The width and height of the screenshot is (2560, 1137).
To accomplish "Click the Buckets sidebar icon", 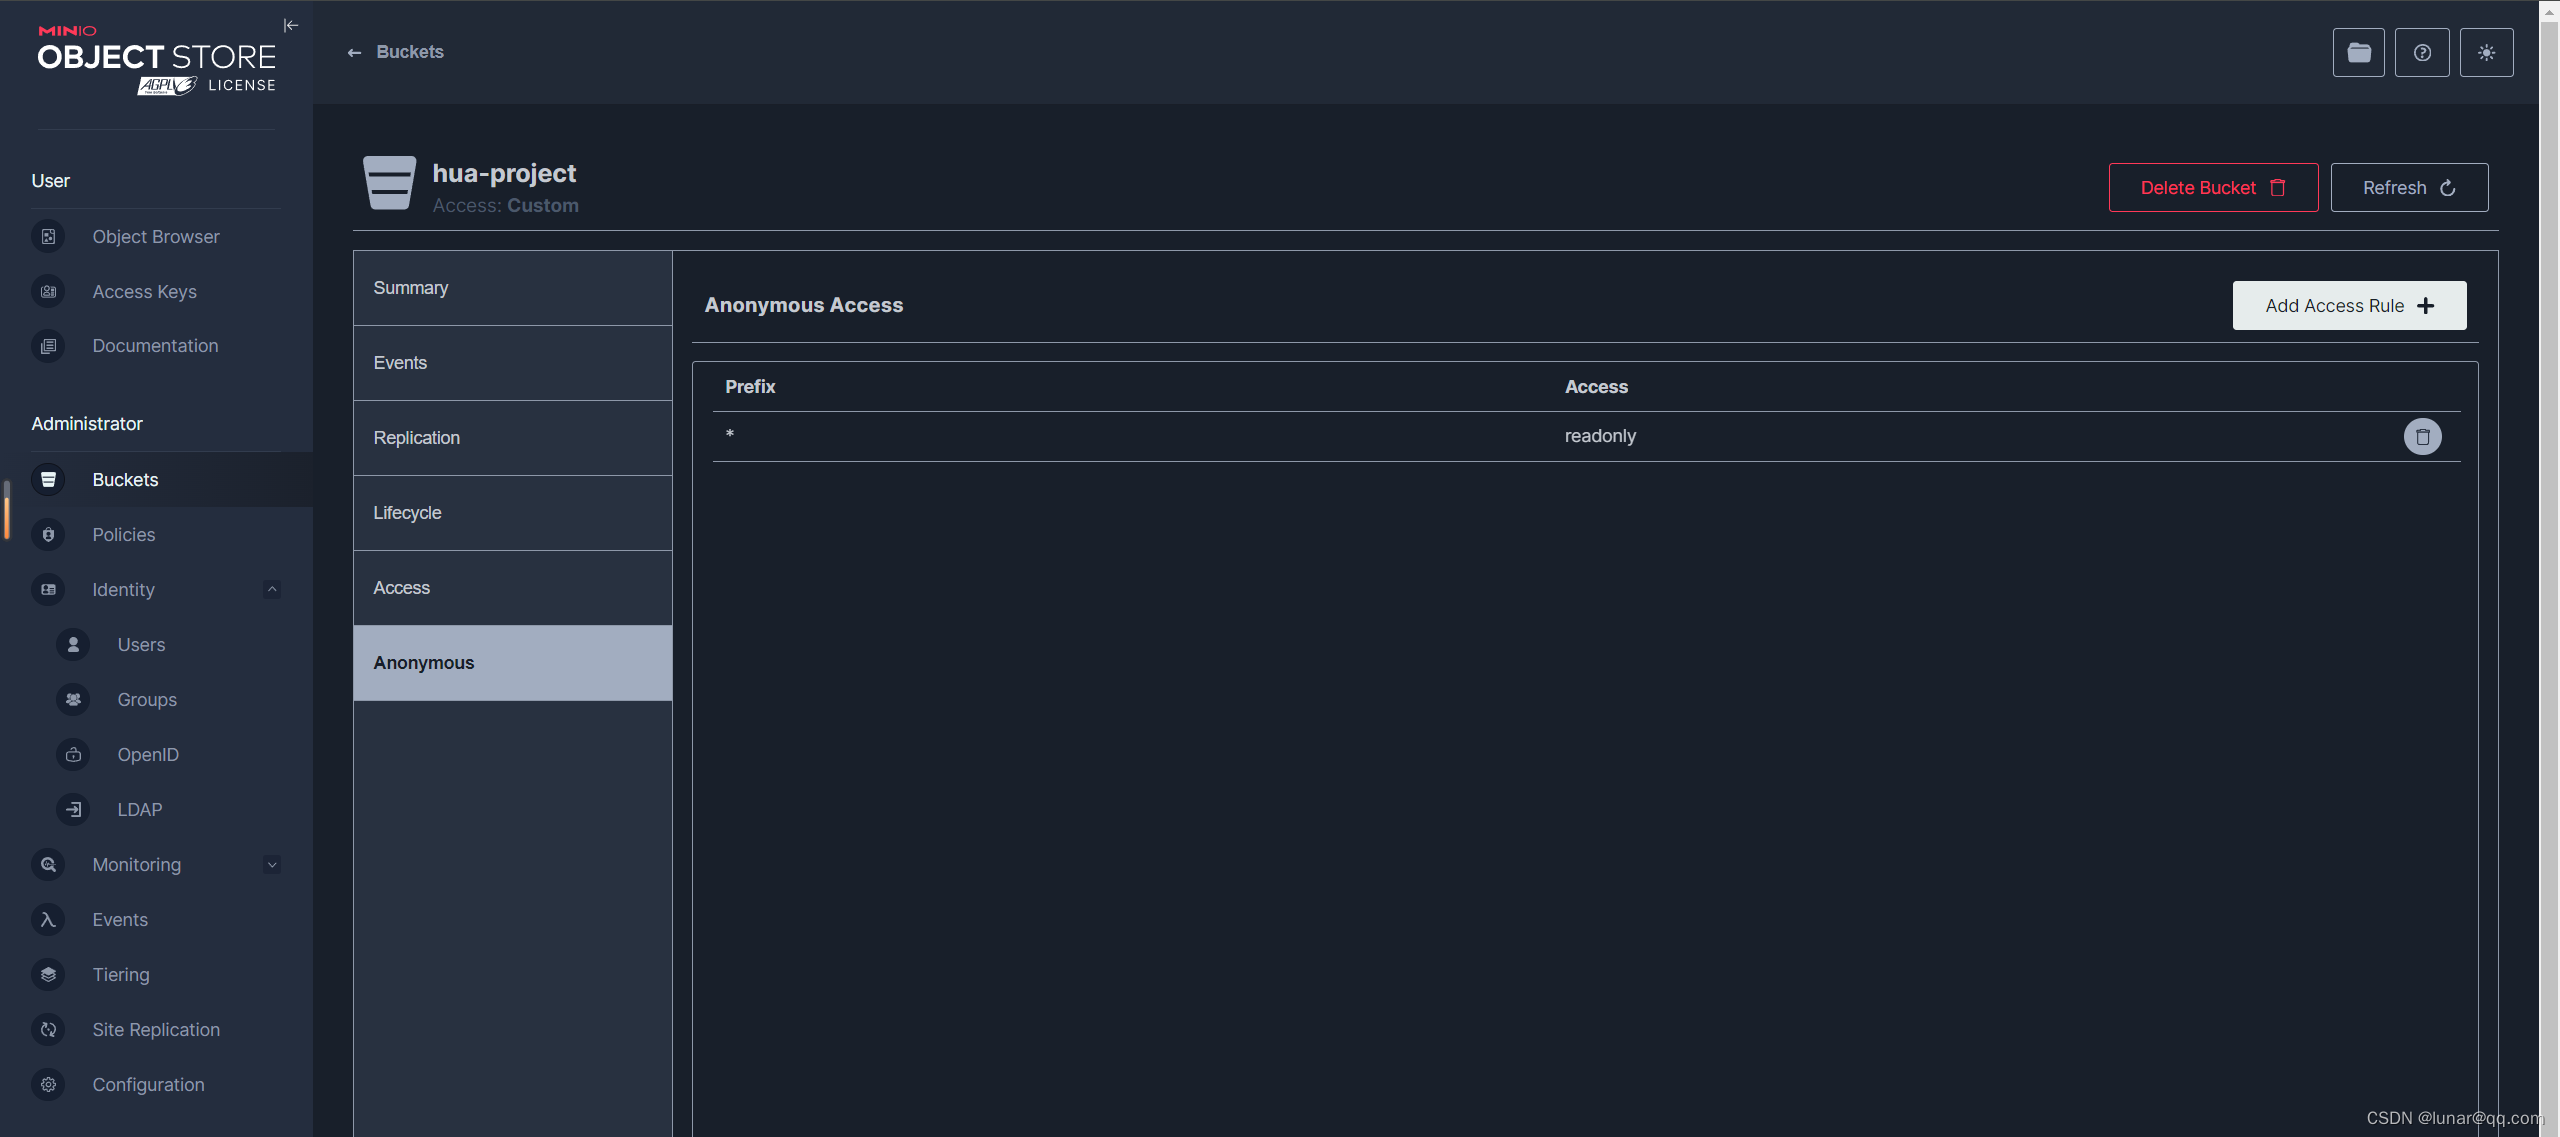I will pos(48,480).
